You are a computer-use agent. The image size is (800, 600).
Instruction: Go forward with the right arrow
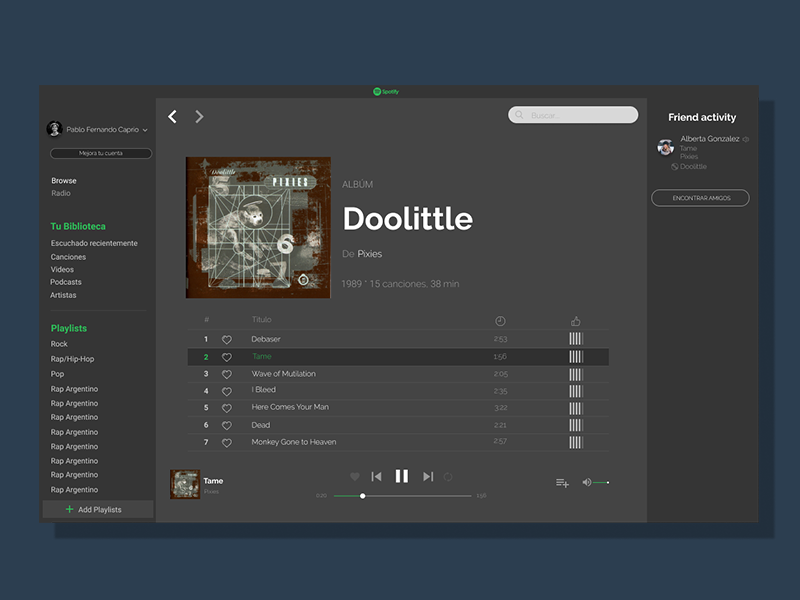click(x=199, y=117)
